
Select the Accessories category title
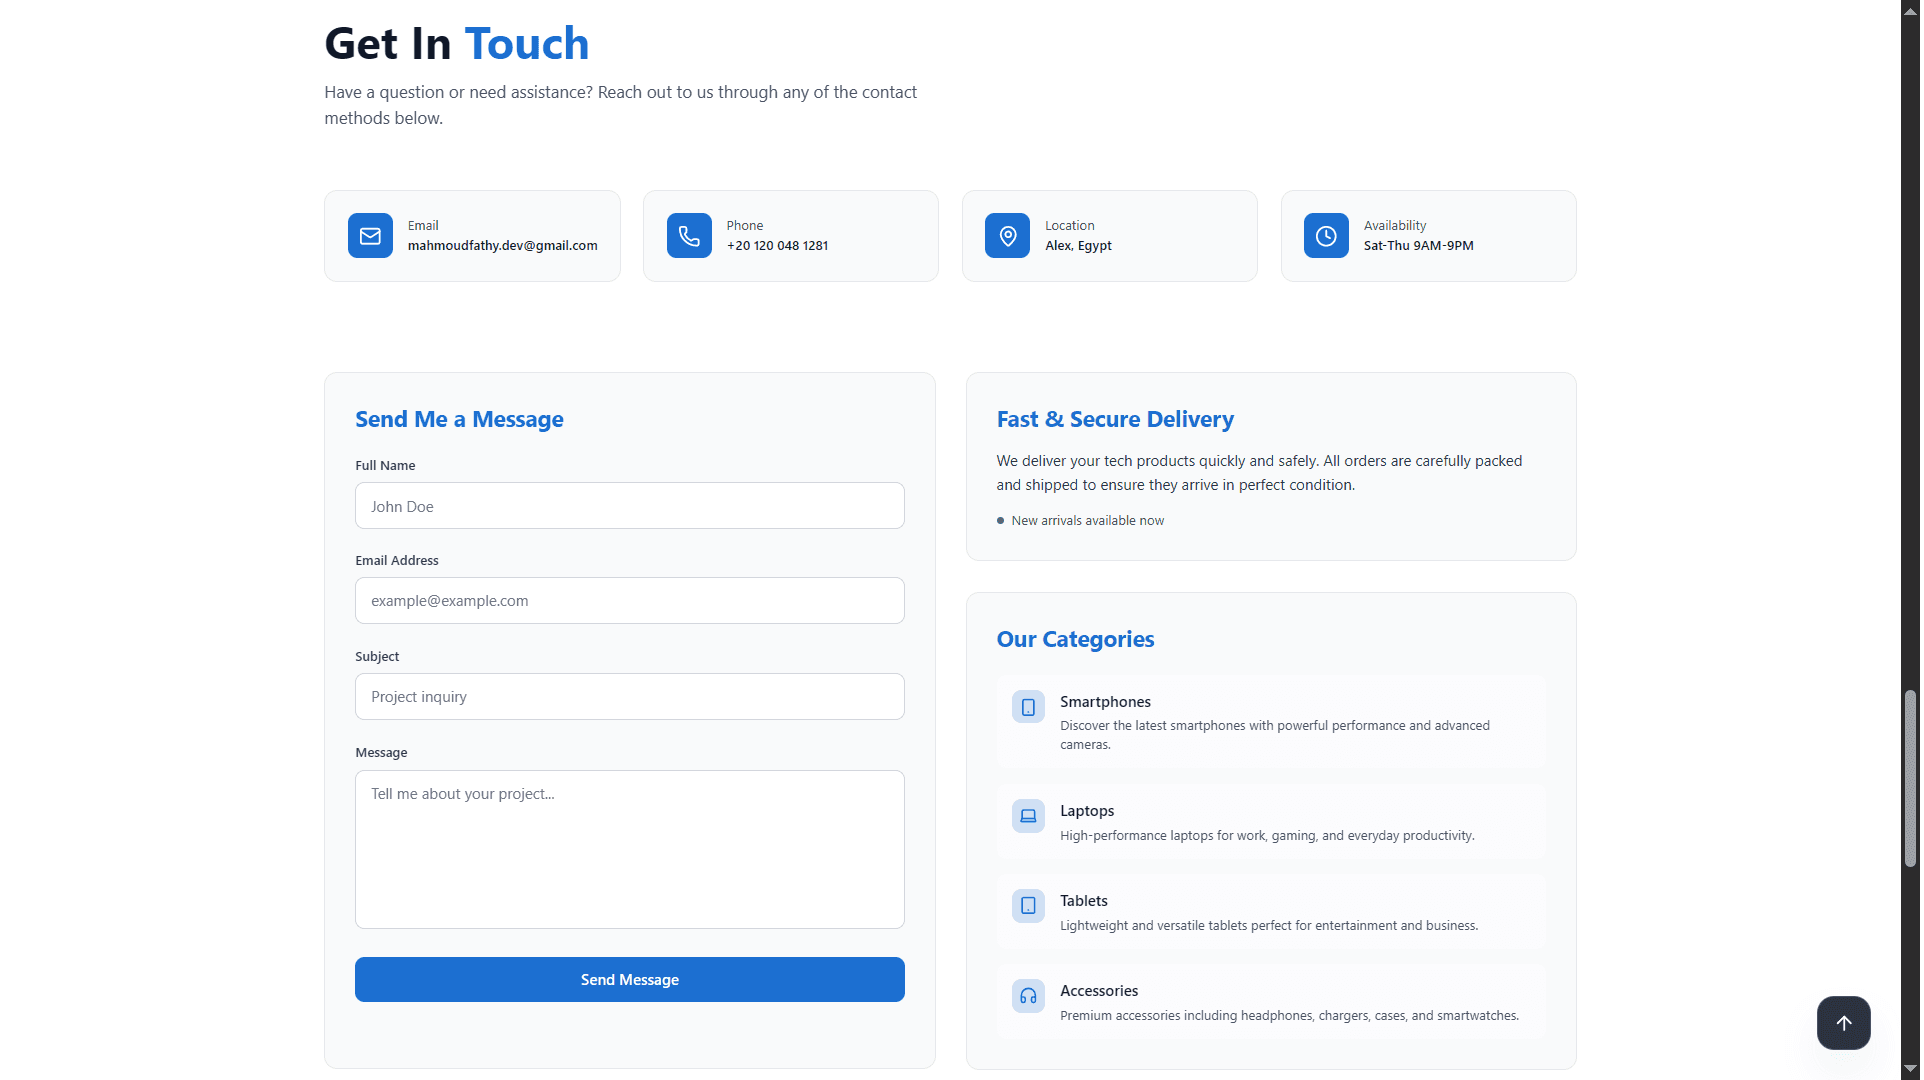(x=1099, y=991)
